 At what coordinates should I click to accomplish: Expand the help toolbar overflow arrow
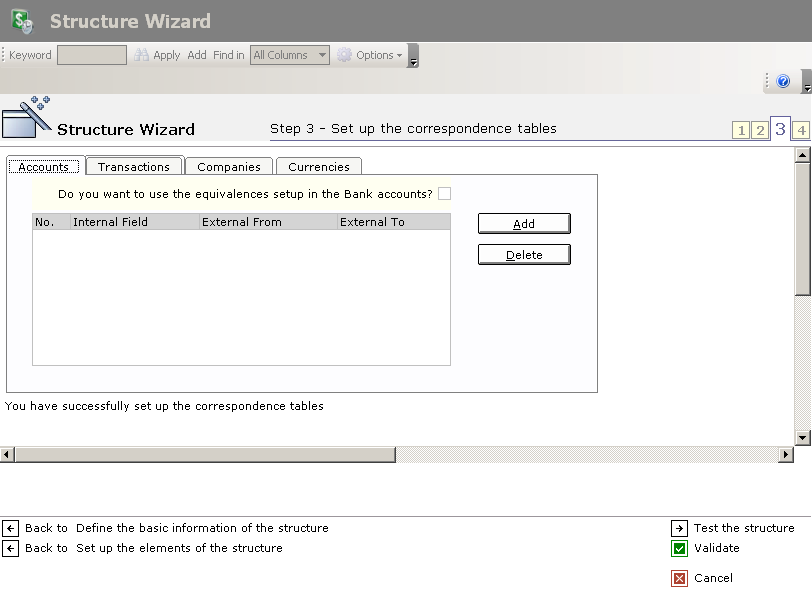[806, 83]
